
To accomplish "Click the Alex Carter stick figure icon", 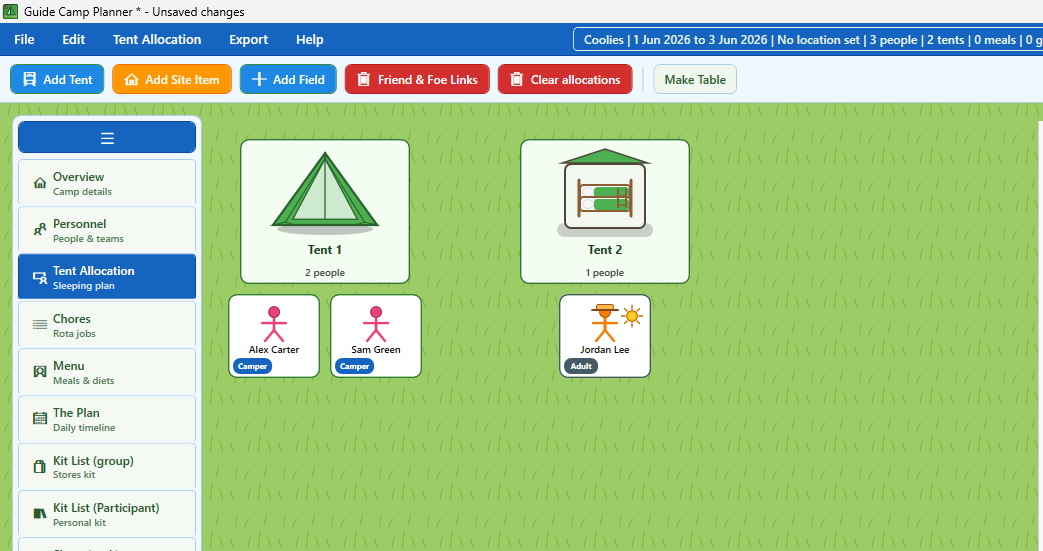I will tap(274, 324).
